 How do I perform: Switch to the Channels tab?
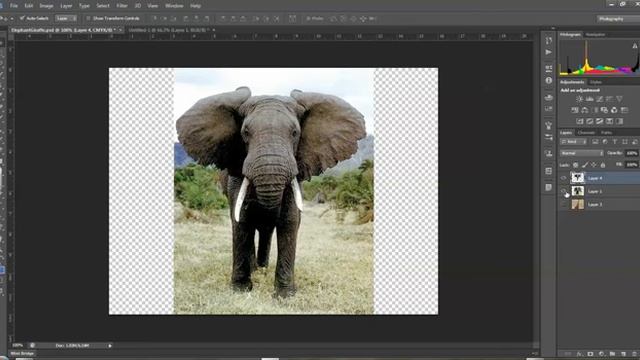(x=586, y=133)
